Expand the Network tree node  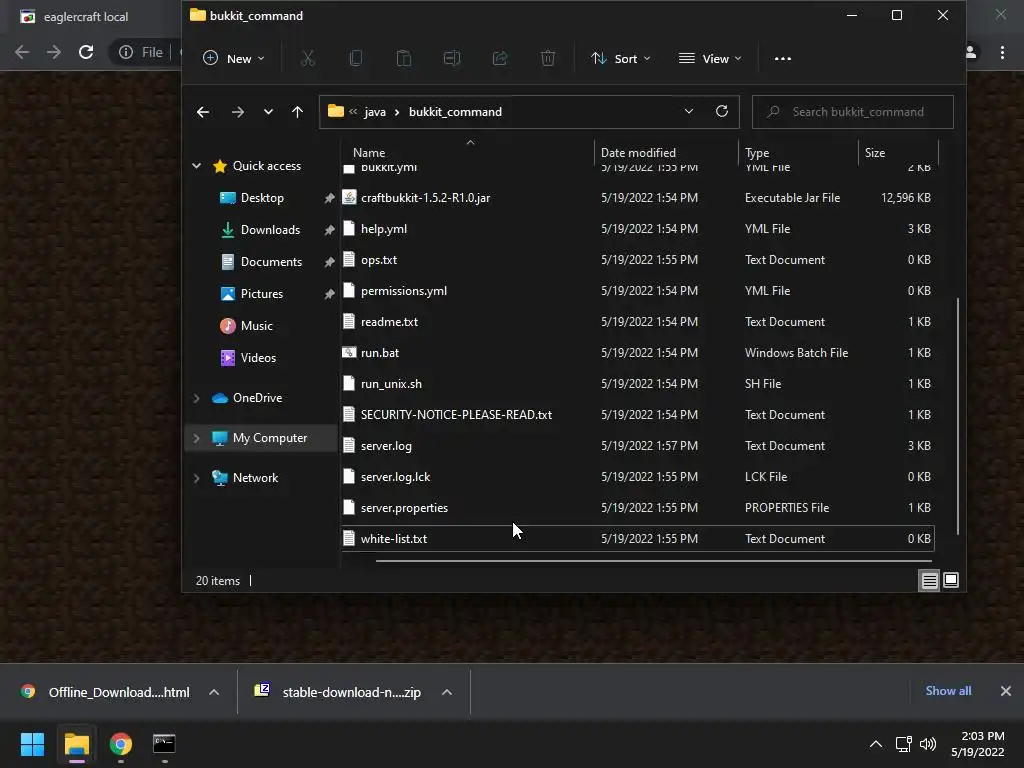197,478
